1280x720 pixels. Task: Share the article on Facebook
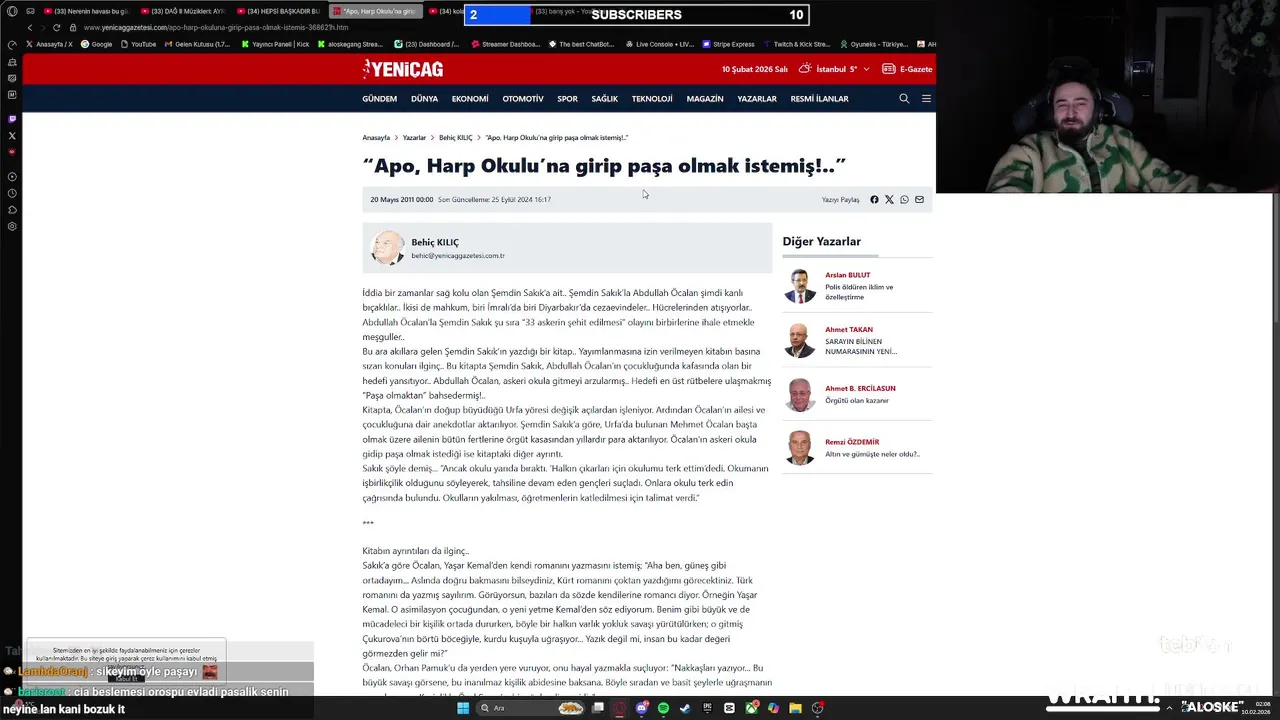coord(874,200)
